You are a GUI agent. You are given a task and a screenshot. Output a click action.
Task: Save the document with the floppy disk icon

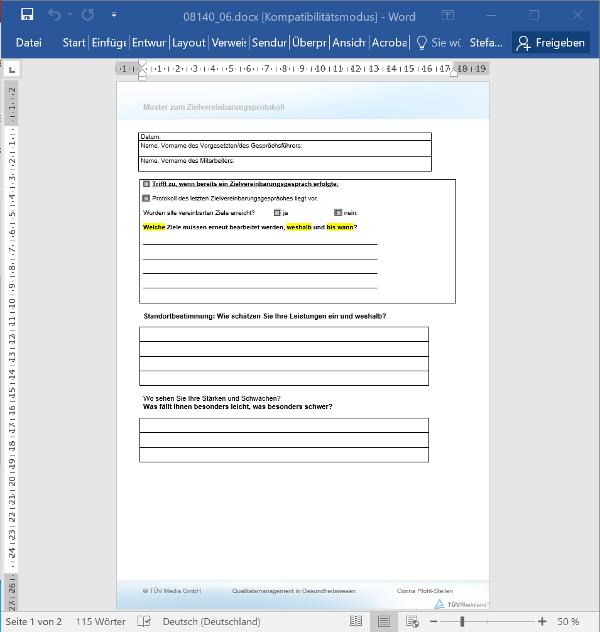coord(27,15)
